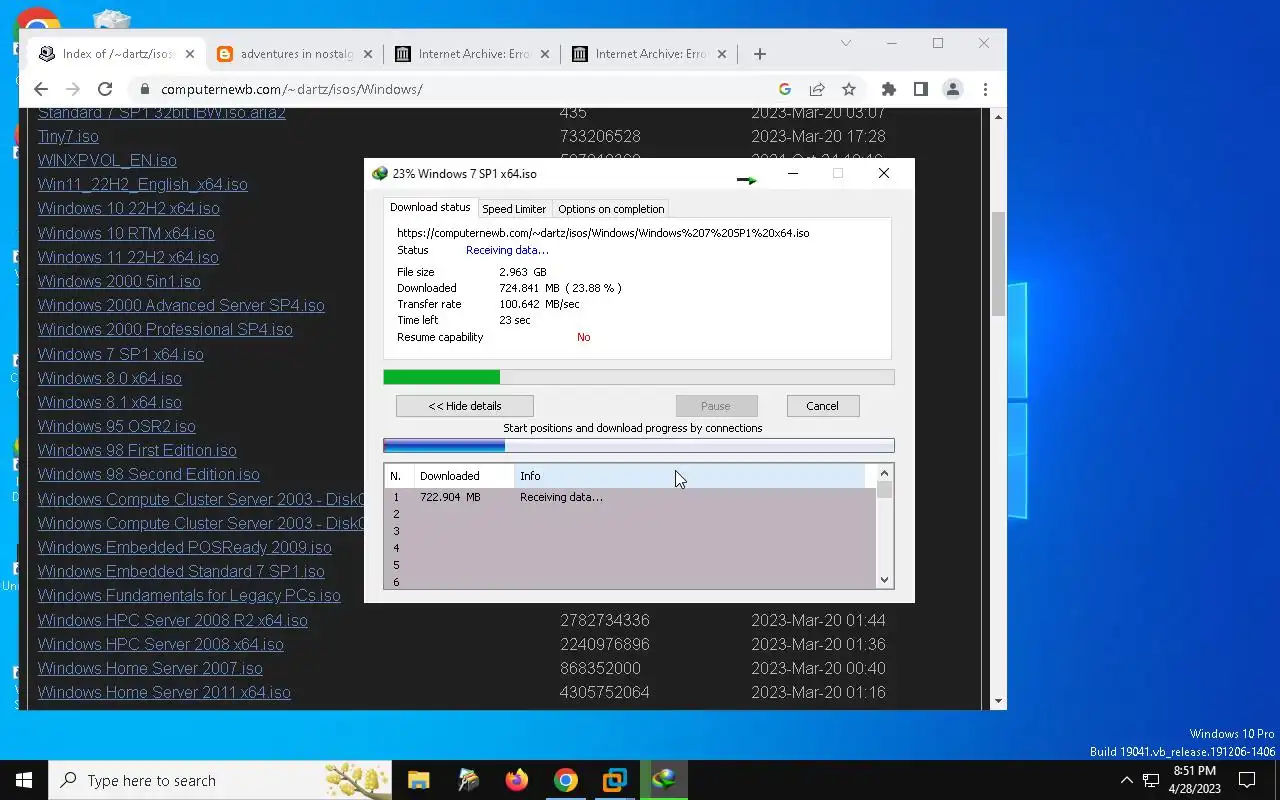This screenshot has width=1280, height=800.
Task: Bookmark this page with the star icon
Action: pos(849,89)
